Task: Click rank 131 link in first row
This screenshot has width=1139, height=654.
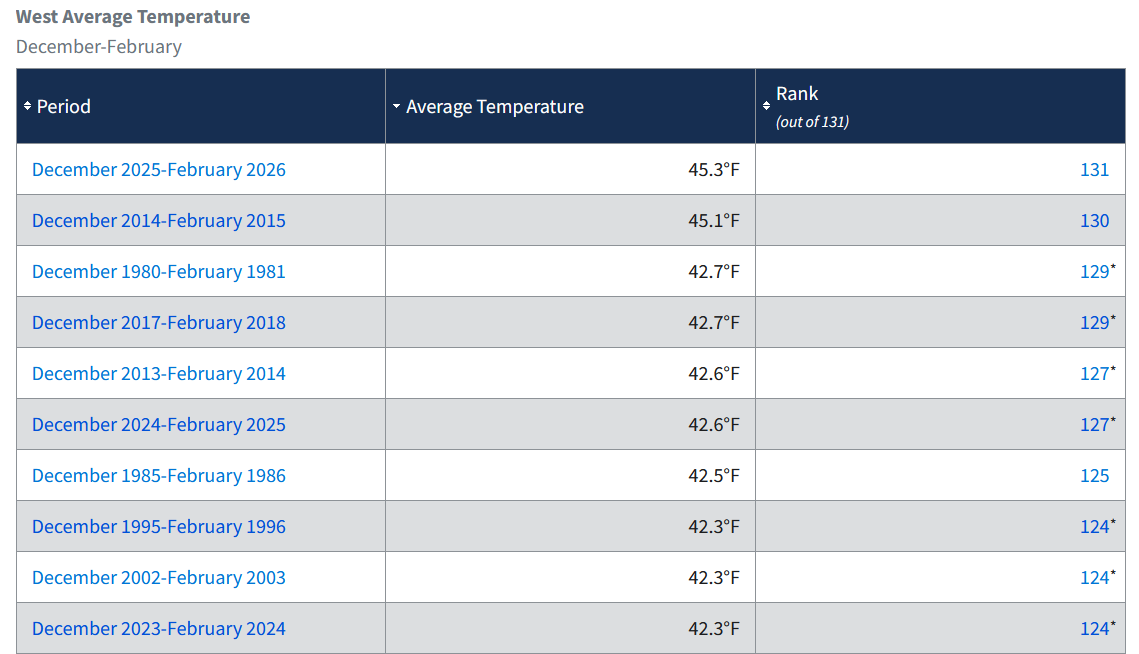Action: pyautogui.click(x=1094, y=170)
